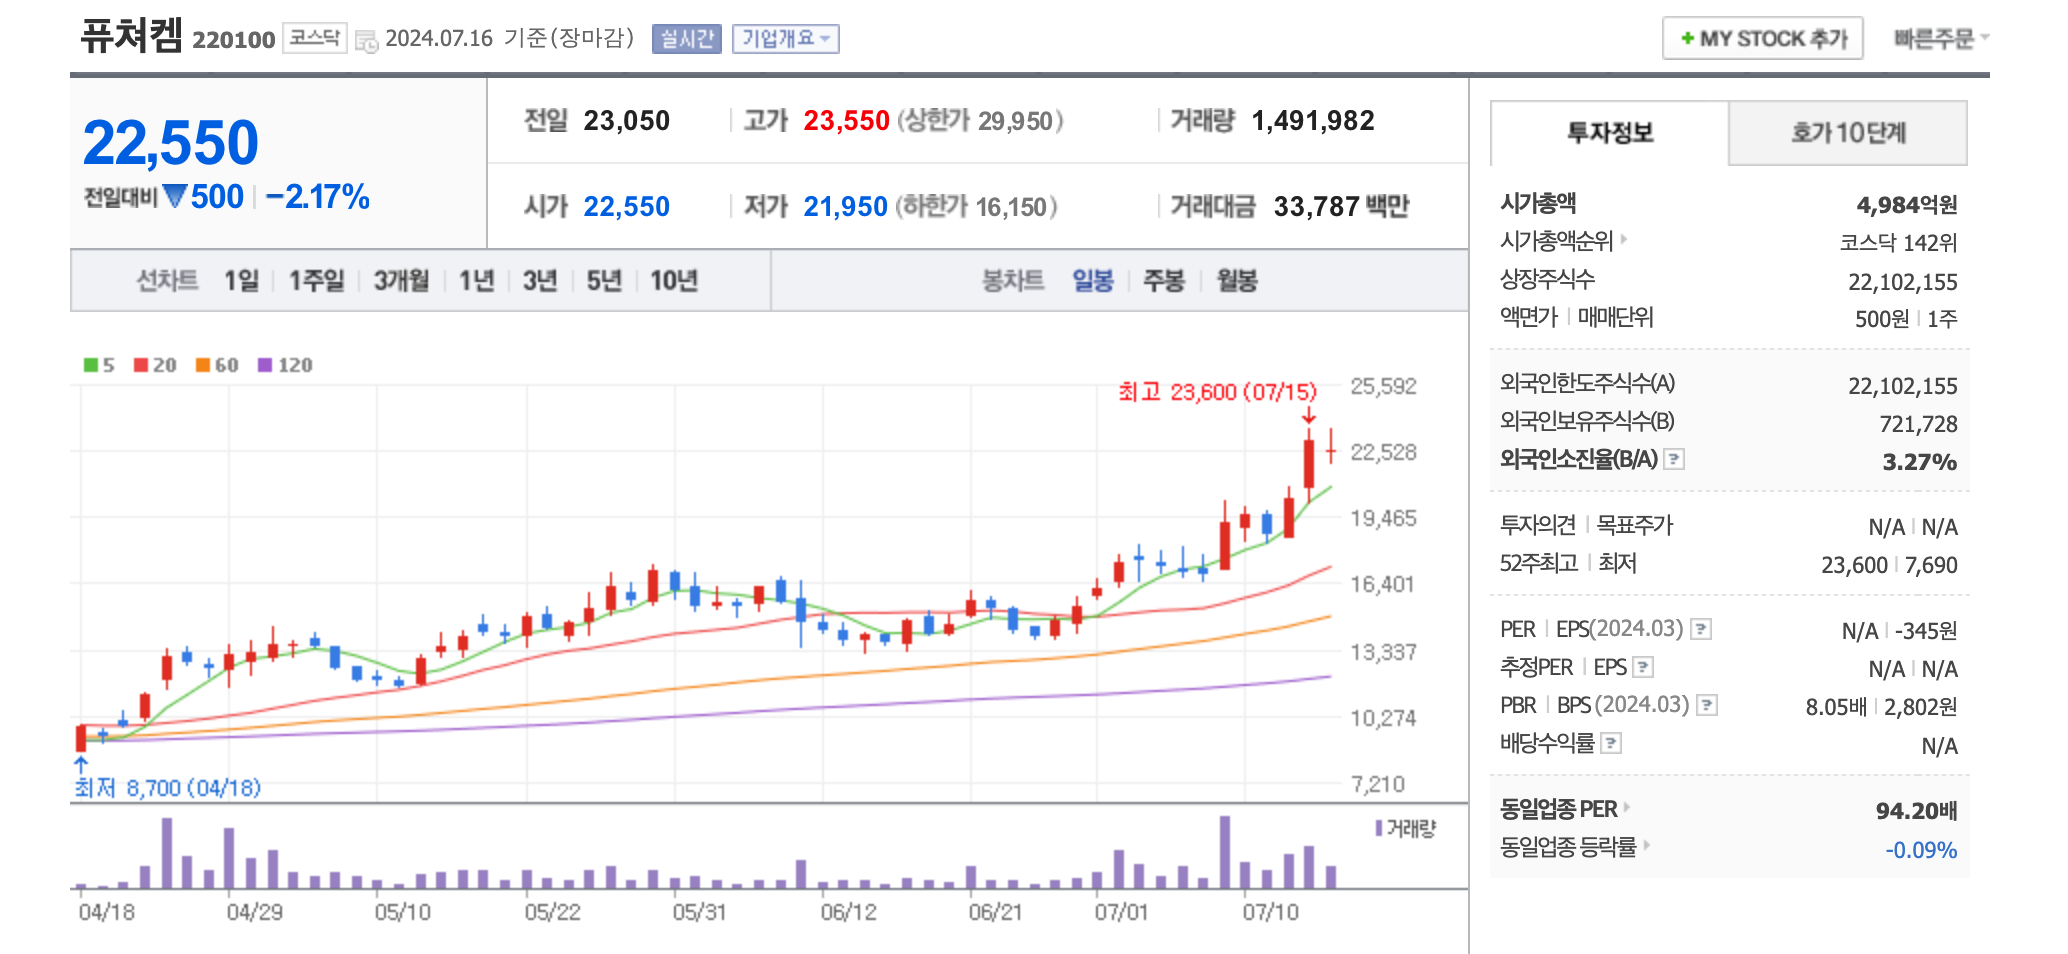Select the 3개월 chart period
The height and width of the screenshot is (954, 2068).
[399, 281]
